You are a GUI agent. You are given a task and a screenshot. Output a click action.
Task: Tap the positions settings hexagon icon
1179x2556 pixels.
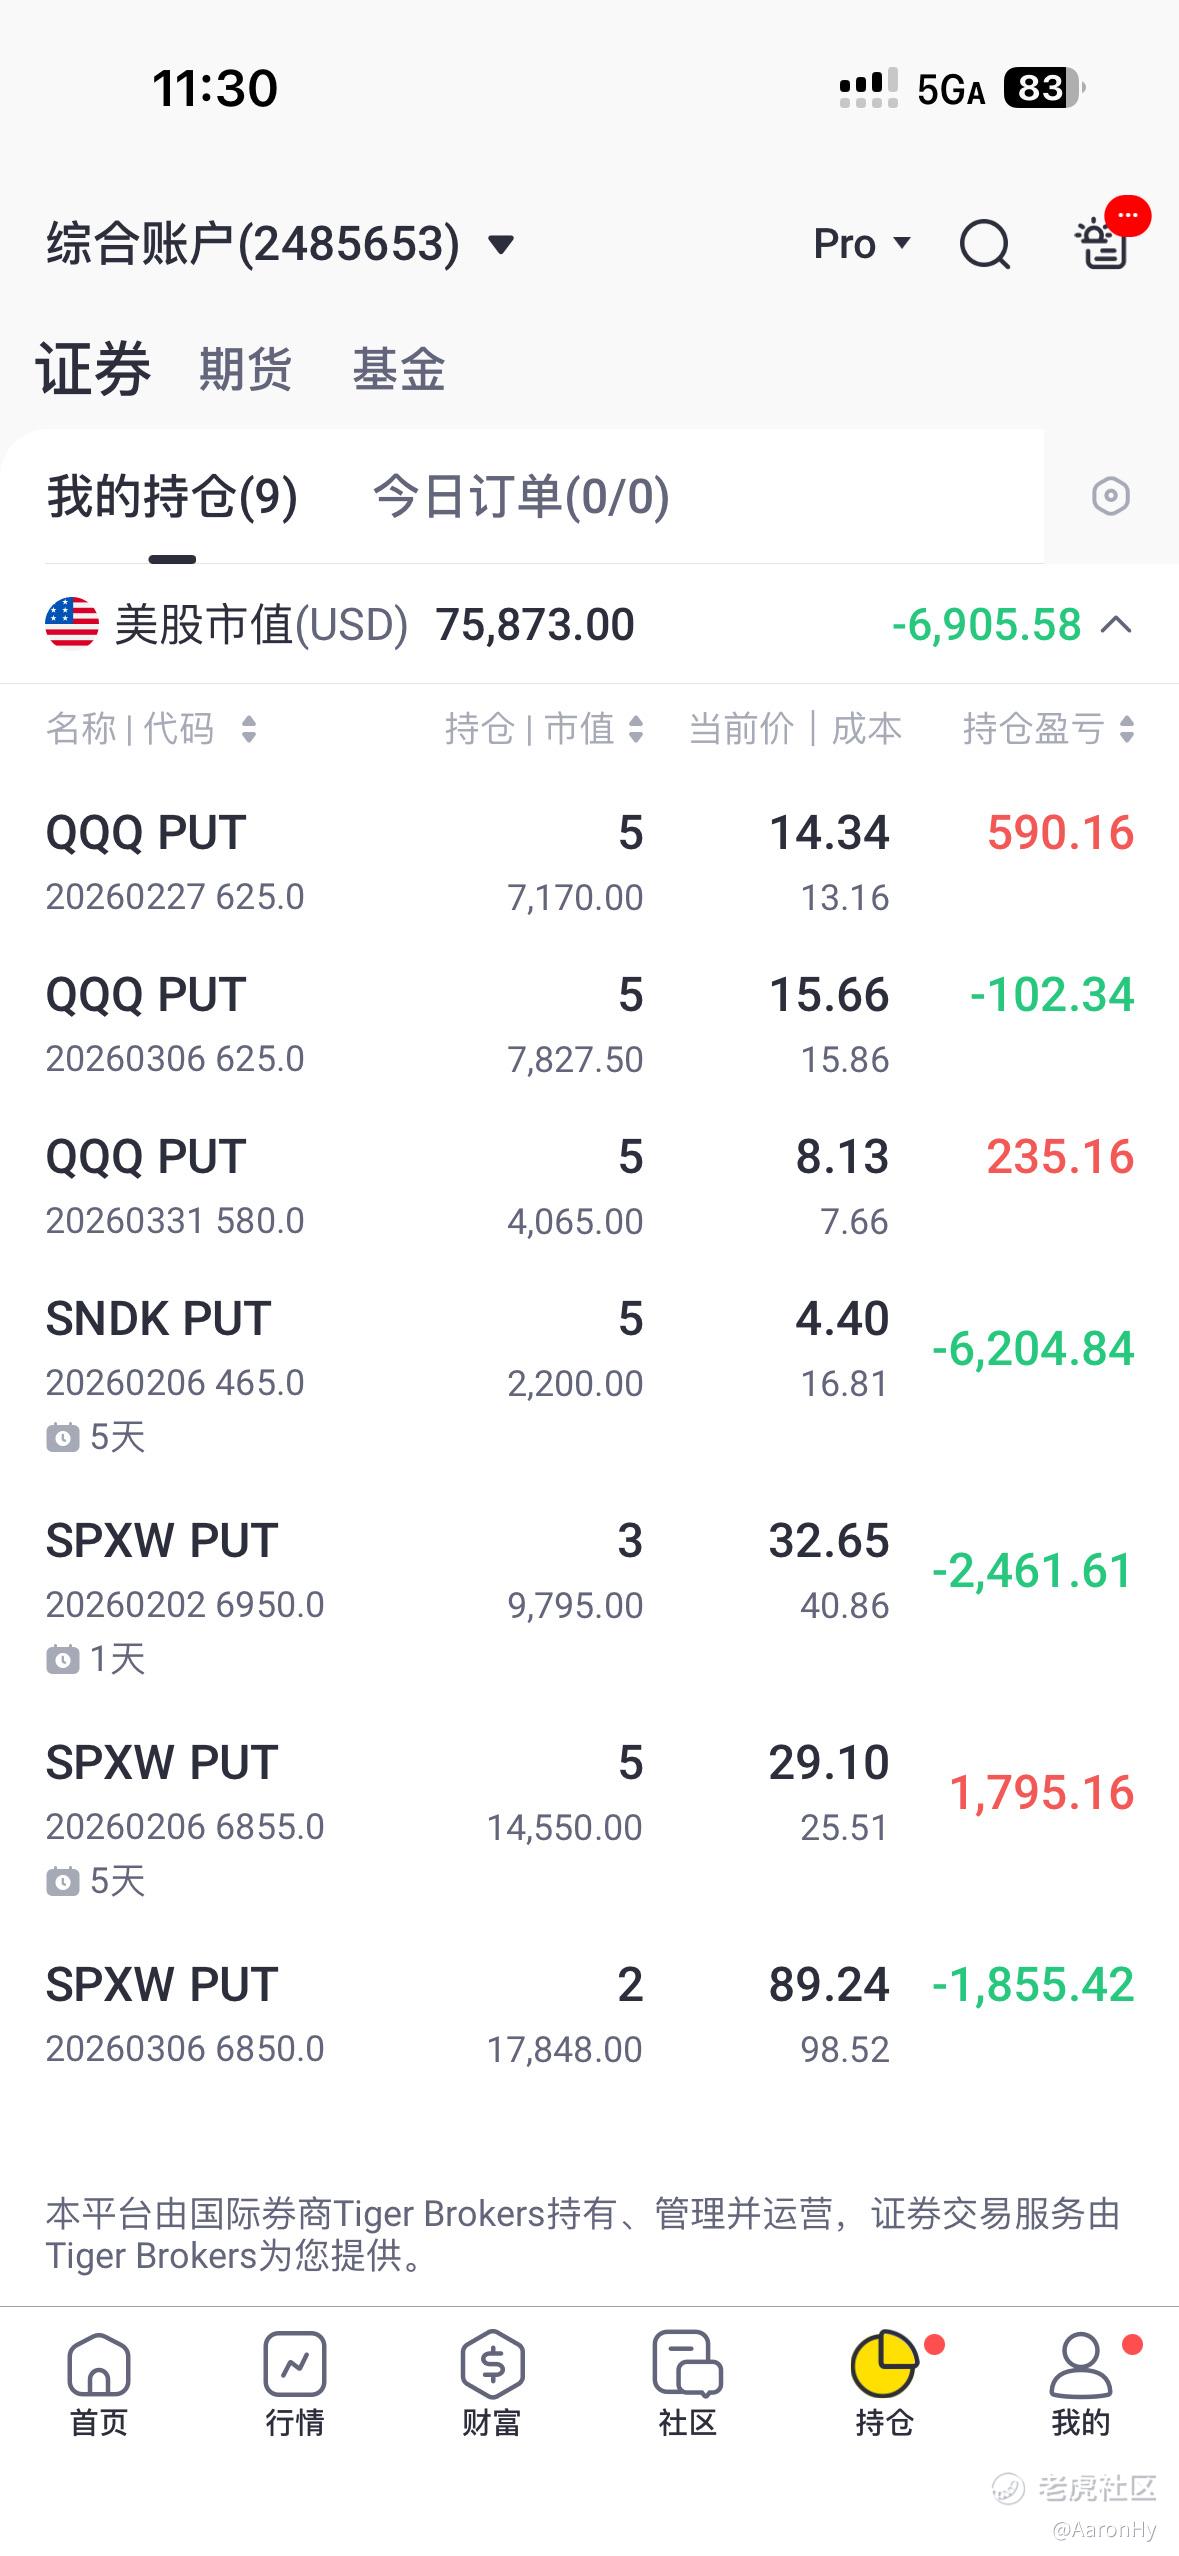[1110, 496]
